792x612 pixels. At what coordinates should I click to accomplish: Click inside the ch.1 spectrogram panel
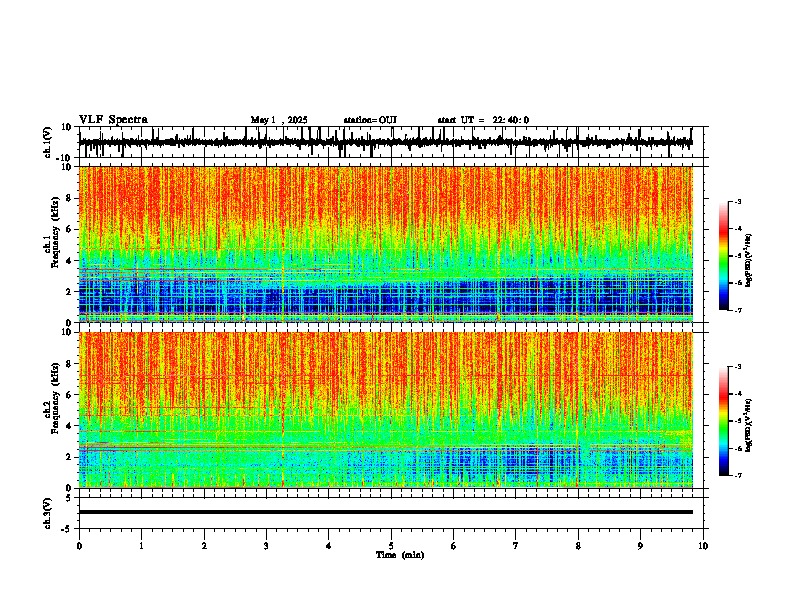pos(386,244)
